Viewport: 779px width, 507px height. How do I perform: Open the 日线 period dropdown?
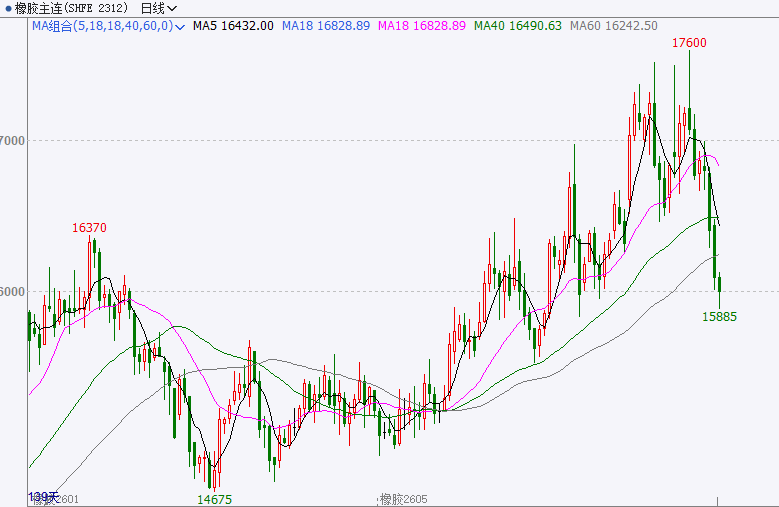click(158, 8)
